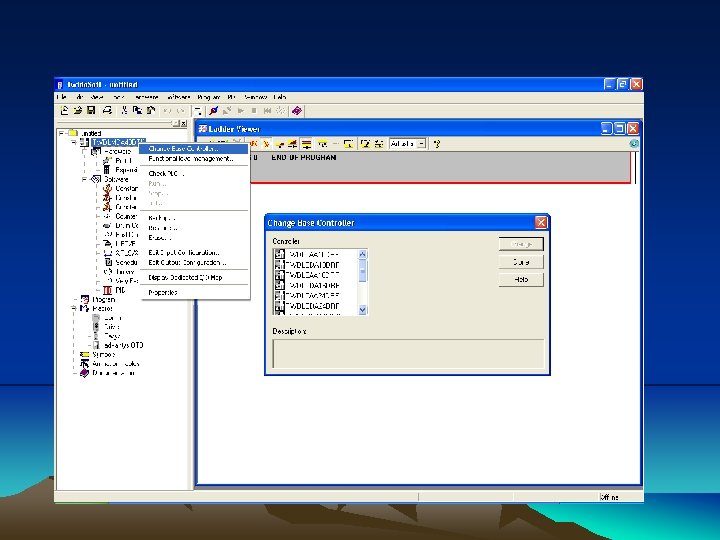The height and width of the screenshot is (540, 720).
Task: Click the Documentation purple book tree icon
Action: pos(84,373)
